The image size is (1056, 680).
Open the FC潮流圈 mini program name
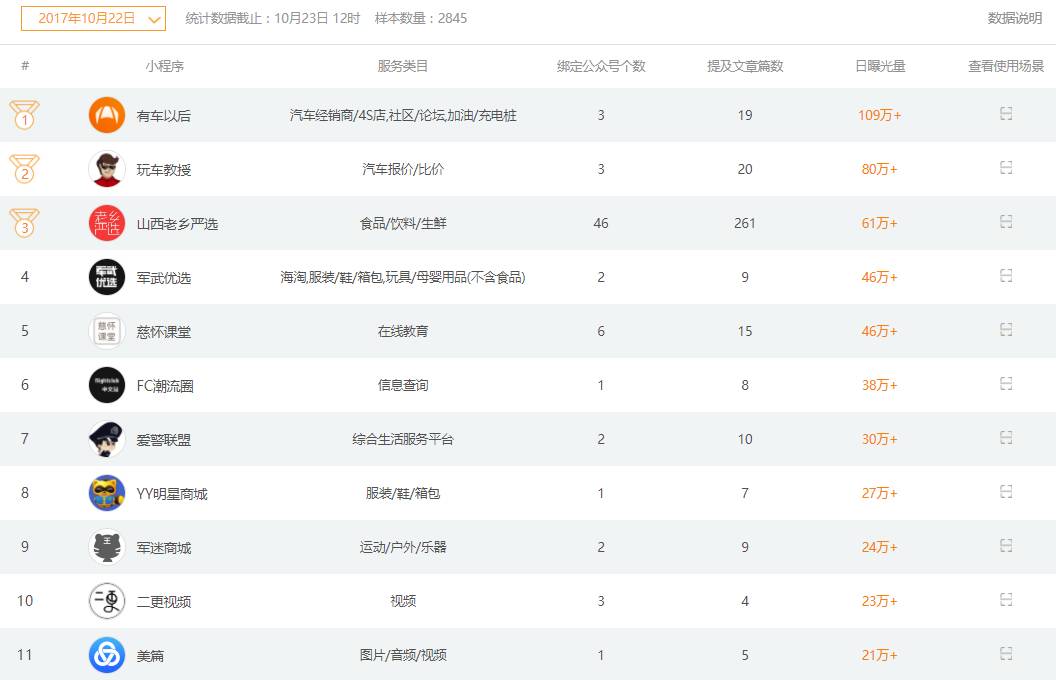[165, 386]
